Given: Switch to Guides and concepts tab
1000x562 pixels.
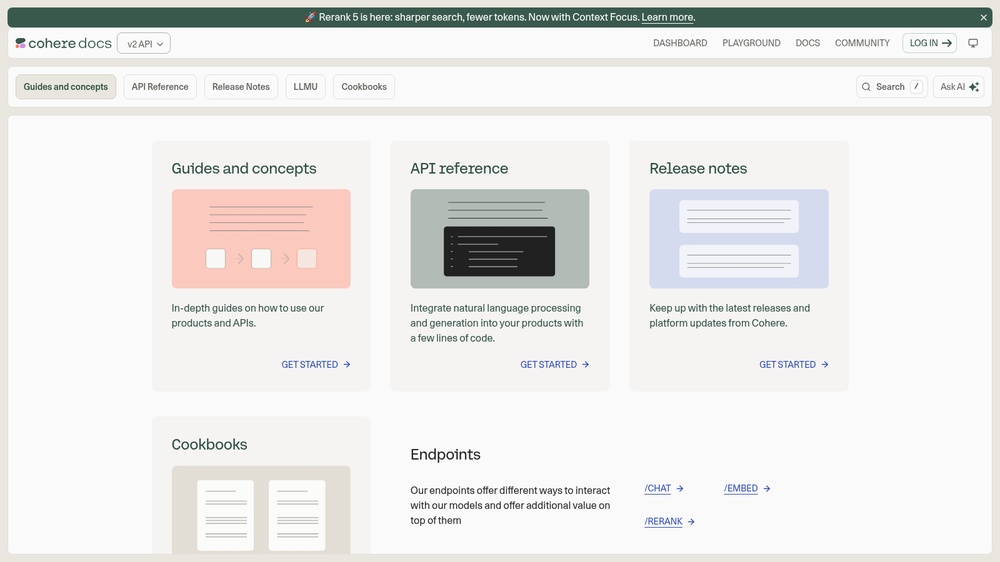Looking at the screenshot, I should [66, 87].
